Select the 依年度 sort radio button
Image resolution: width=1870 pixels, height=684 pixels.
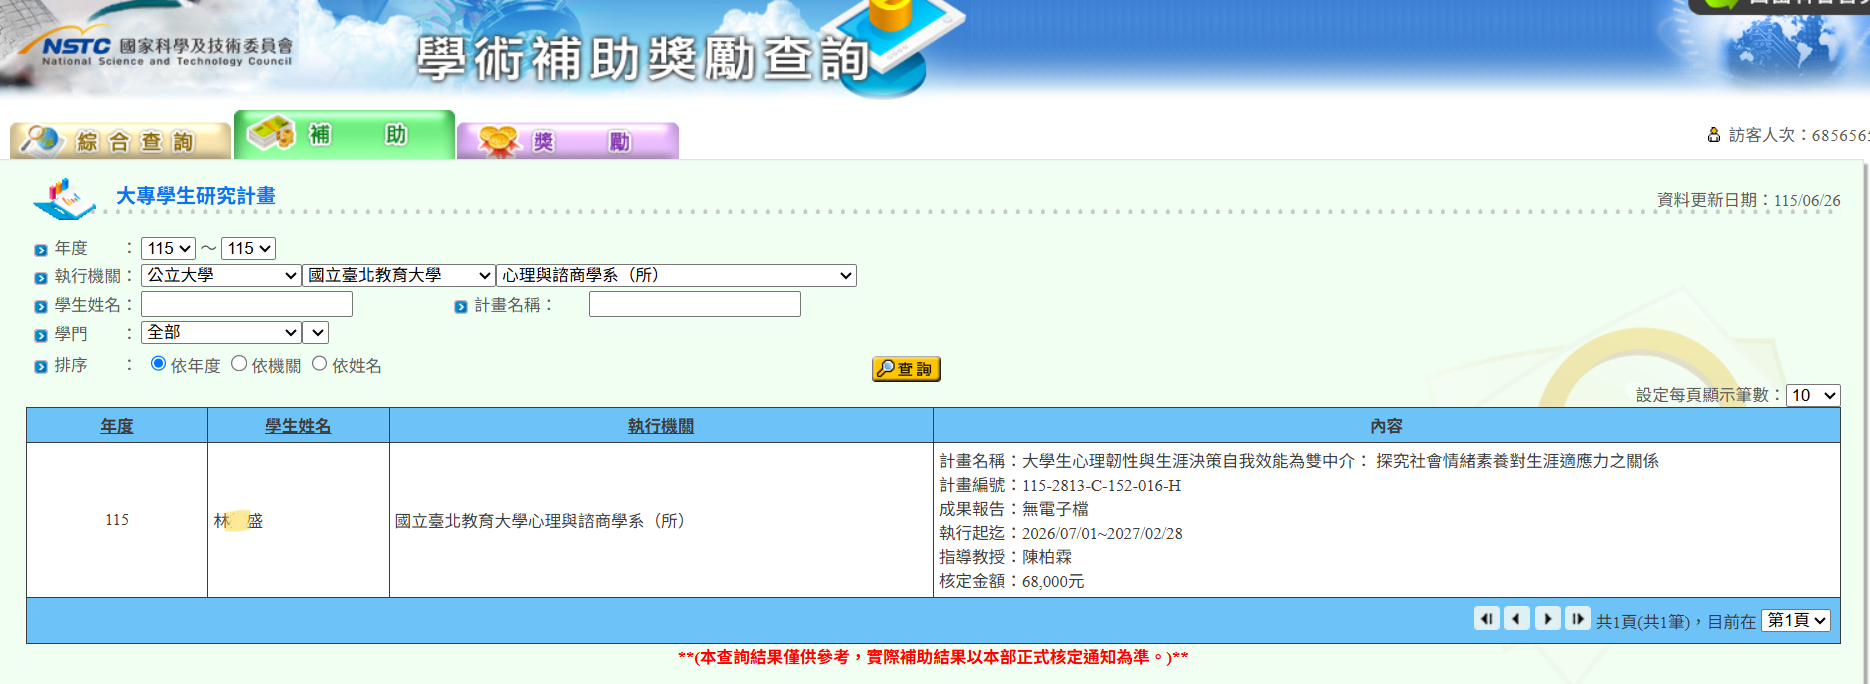pos(158,364)
